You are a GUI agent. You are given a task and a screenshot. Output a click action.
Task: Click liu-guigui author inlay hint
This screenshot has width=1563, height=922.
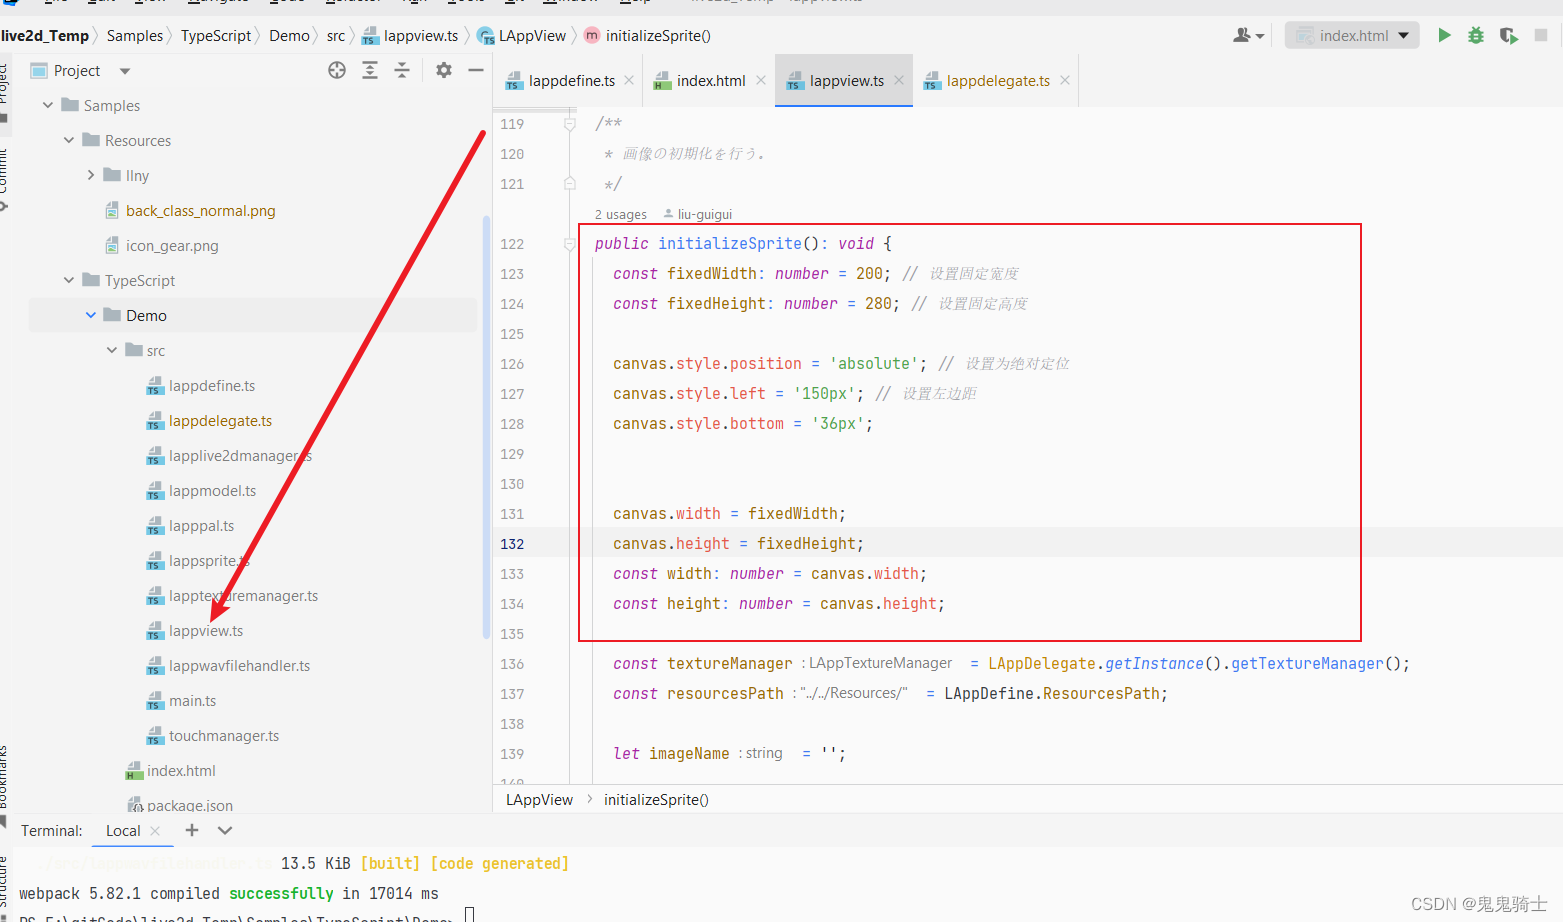698,214
